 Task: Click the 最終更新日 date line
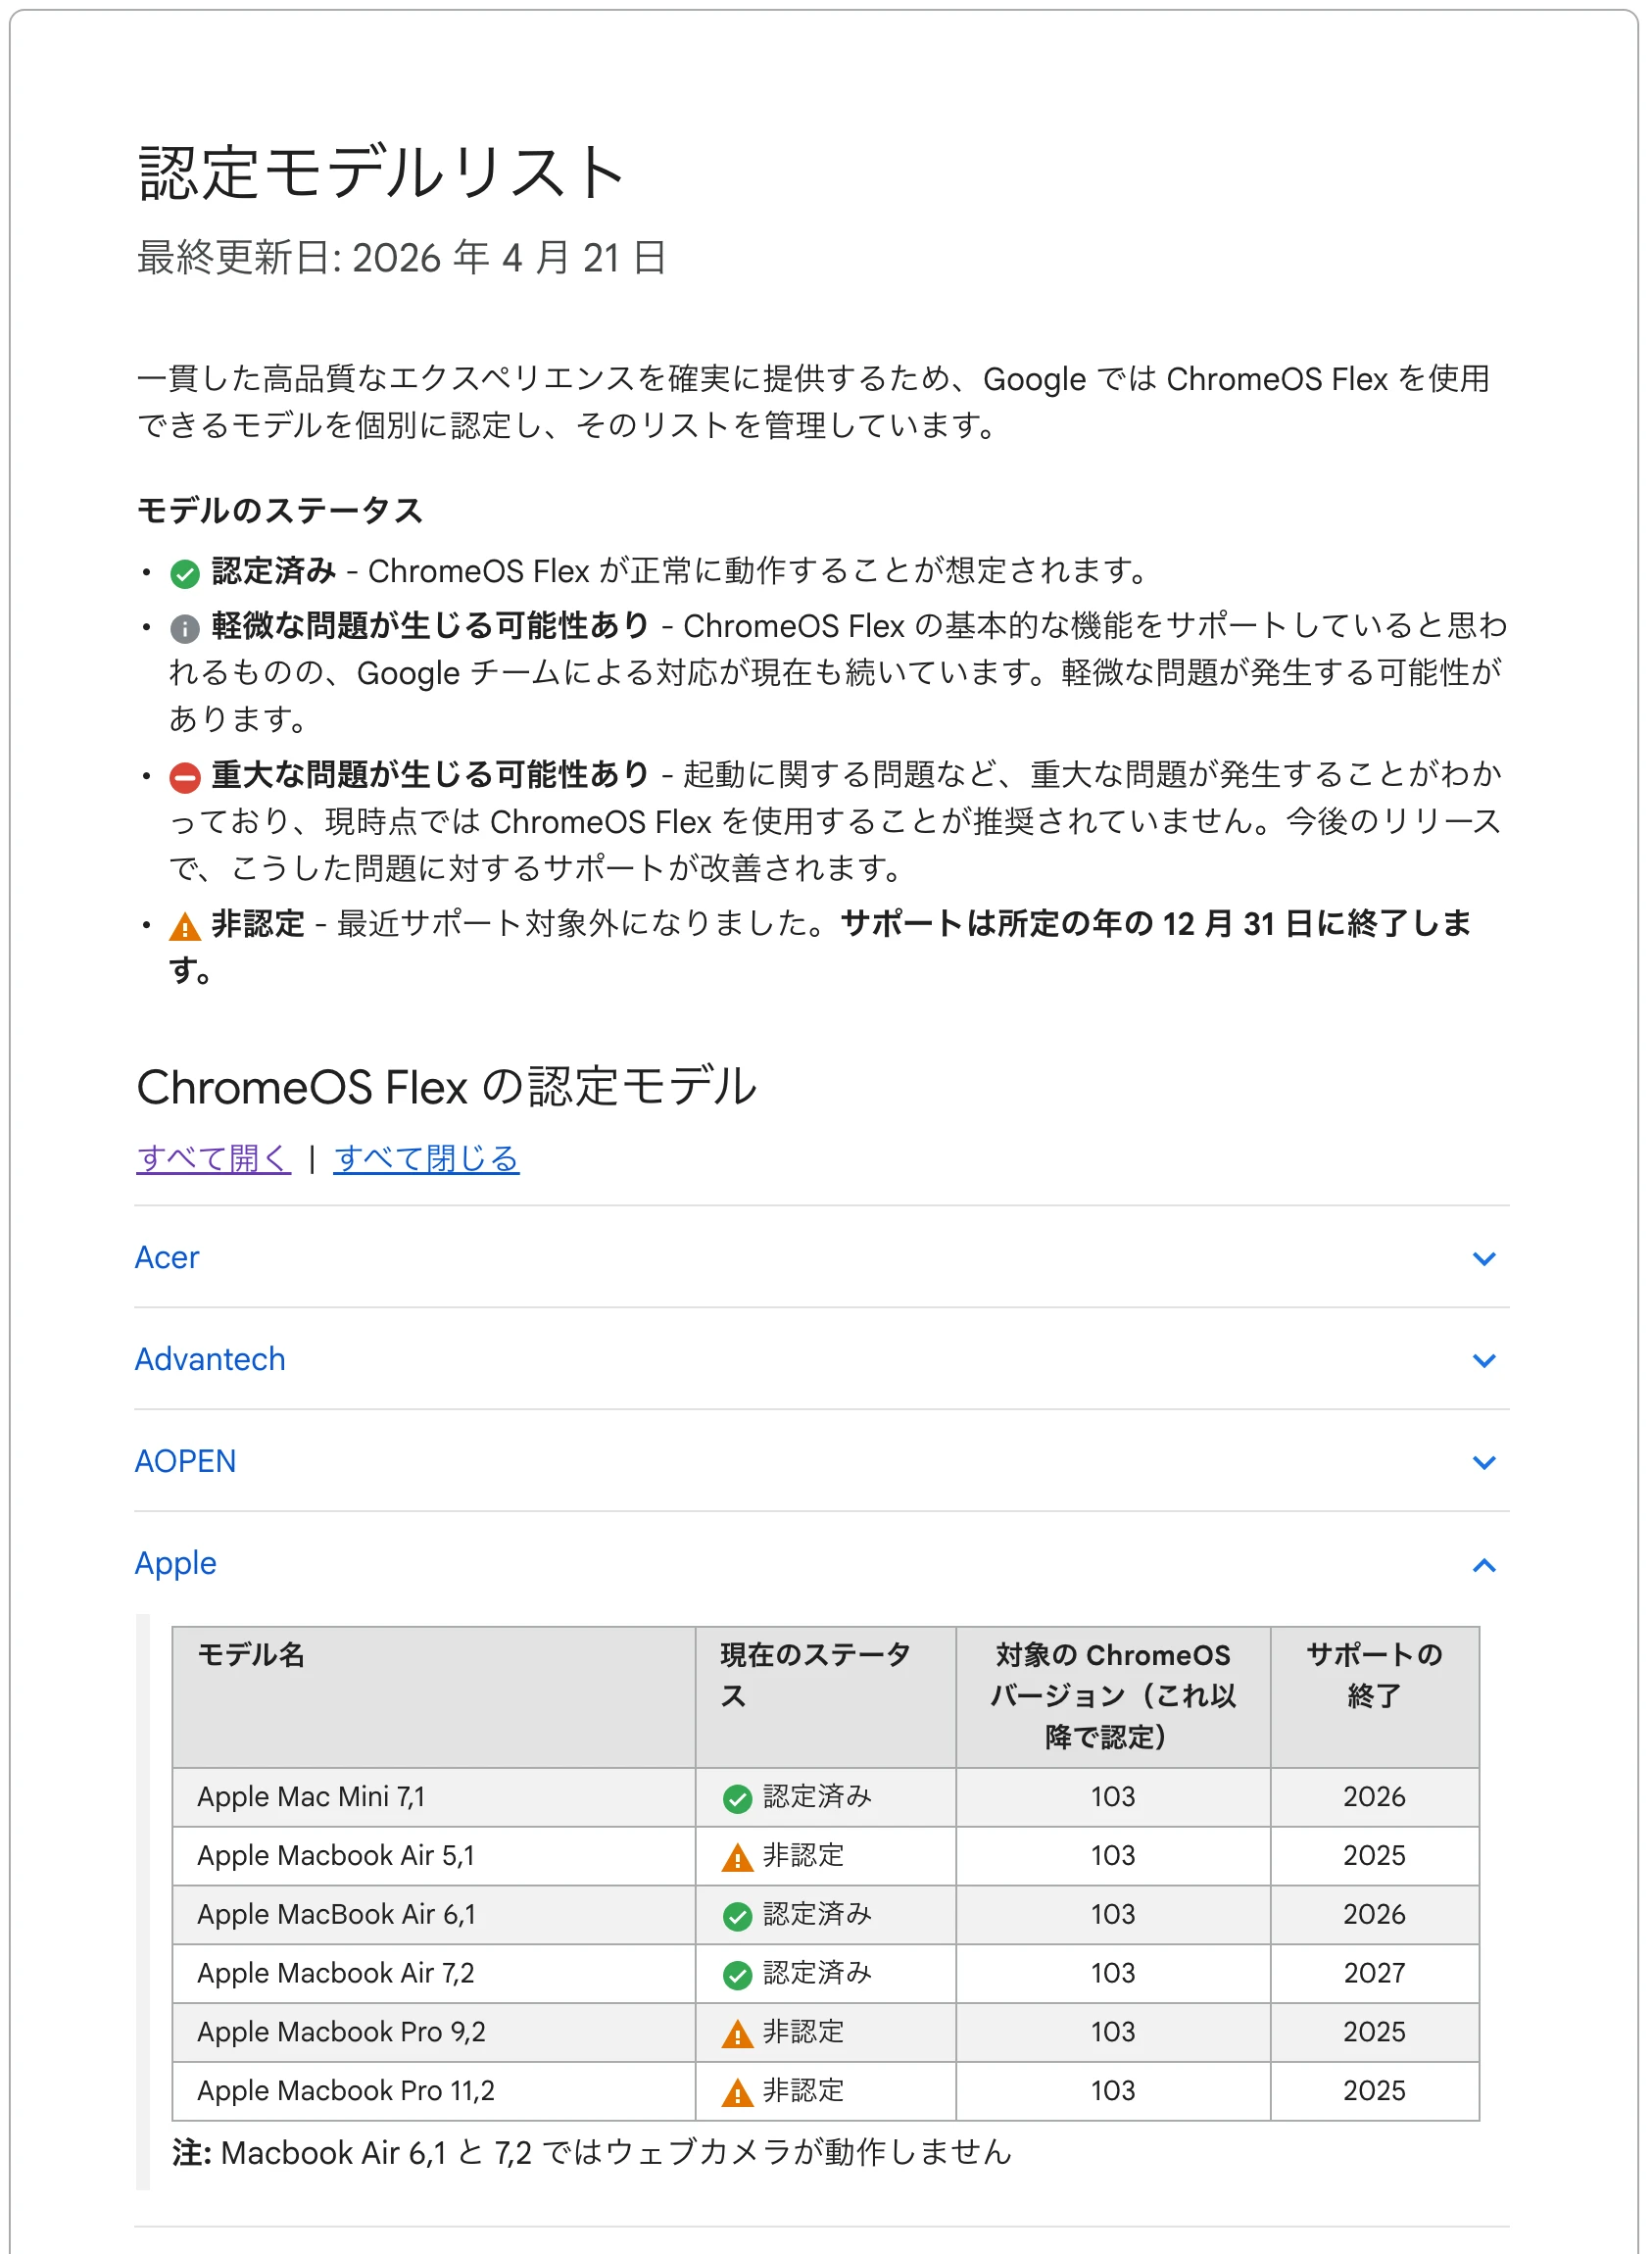point(401,258)
